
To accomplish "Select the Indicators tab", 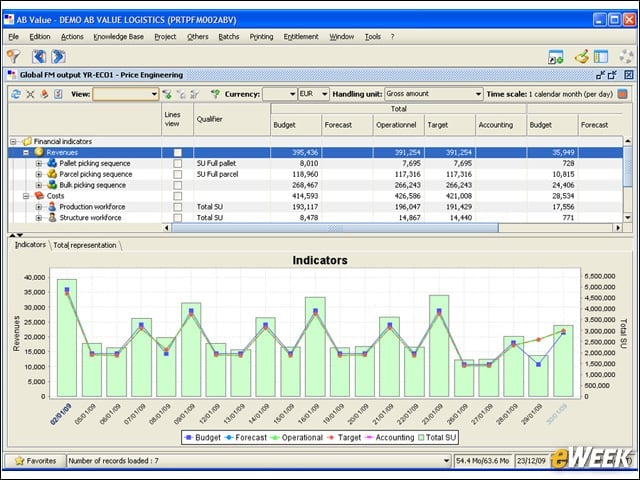I will pos(30,245).
